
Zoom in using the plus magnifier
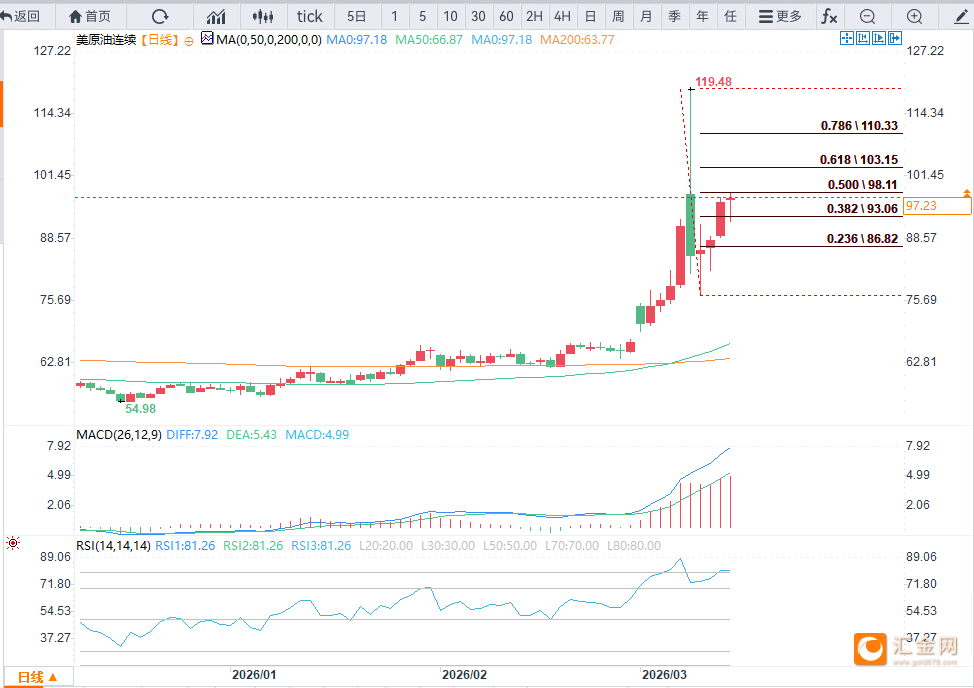coord(914,16)
